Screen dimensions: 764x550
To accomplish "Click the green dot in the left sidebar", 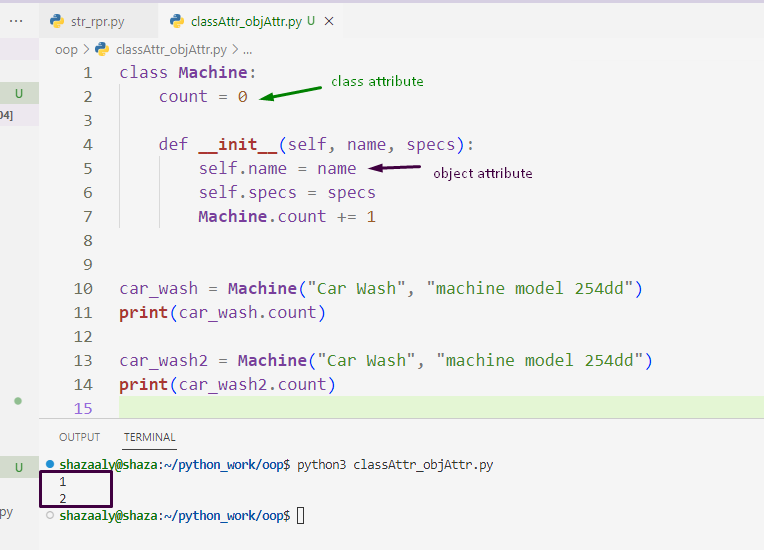I will (18, 401).
